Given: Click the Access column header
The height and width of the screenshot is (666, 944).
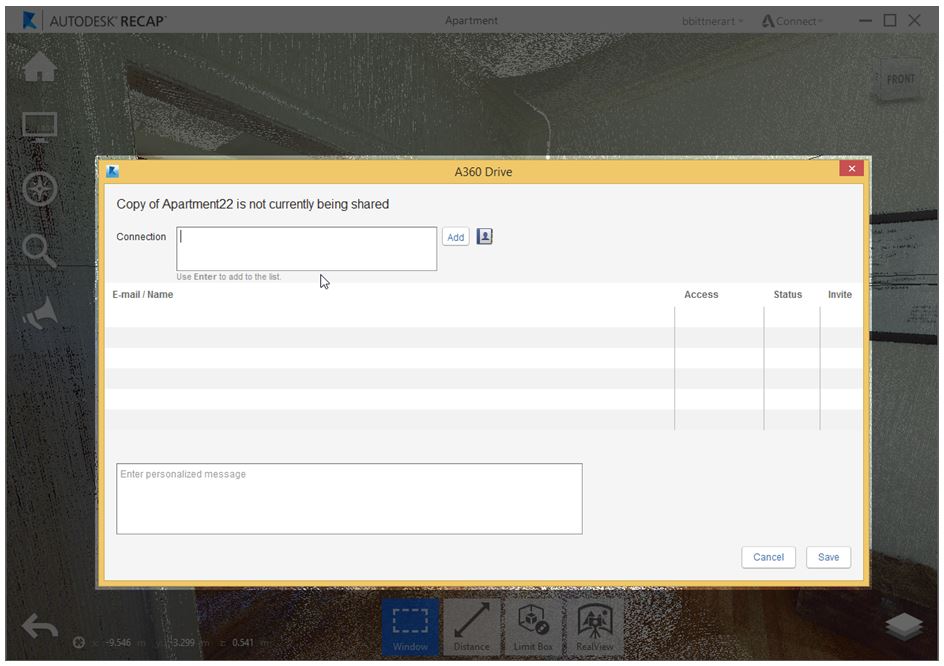Looking at the screenshot, I should (x=701, y=294).
